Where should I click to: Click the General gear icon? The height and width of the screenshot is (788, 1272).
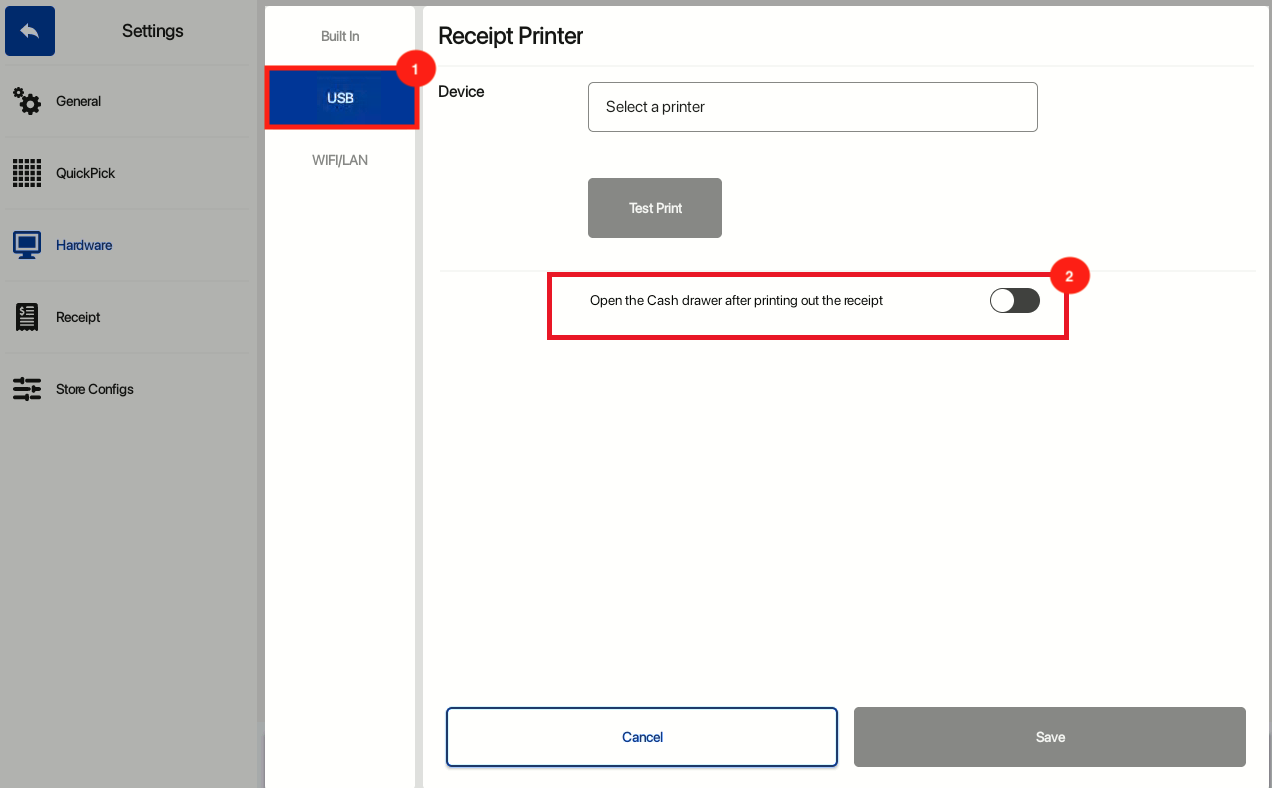pyautogui.click(x=27, y=101)
